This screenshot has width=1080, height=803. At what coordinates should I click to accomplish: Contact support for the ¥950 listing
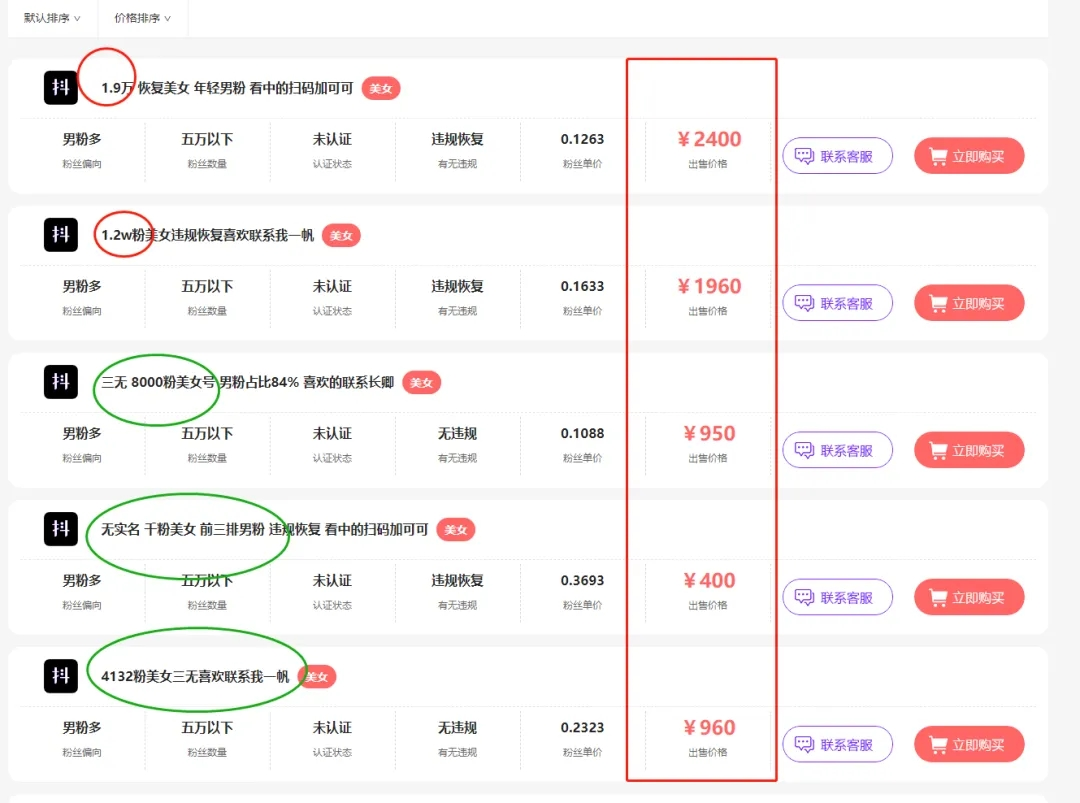tap(838, 450)
